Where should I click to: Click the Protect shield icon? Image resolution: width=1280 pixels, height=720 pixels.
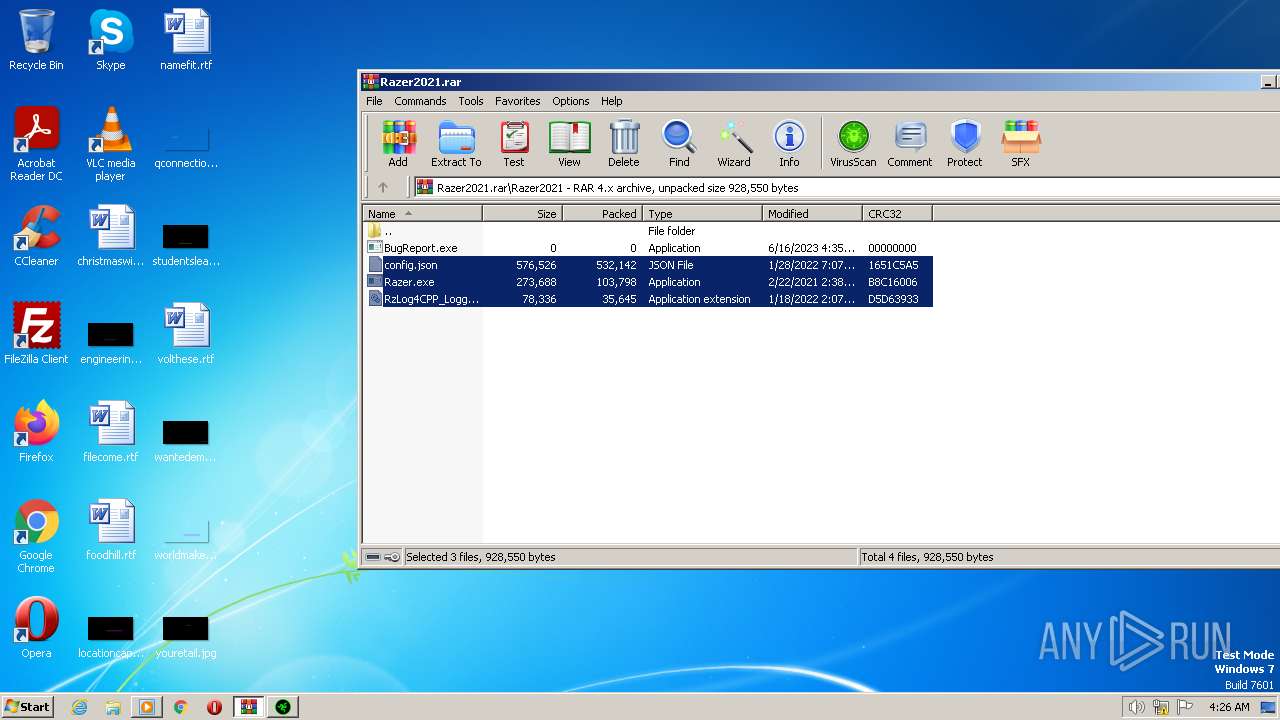coord(965,143)
